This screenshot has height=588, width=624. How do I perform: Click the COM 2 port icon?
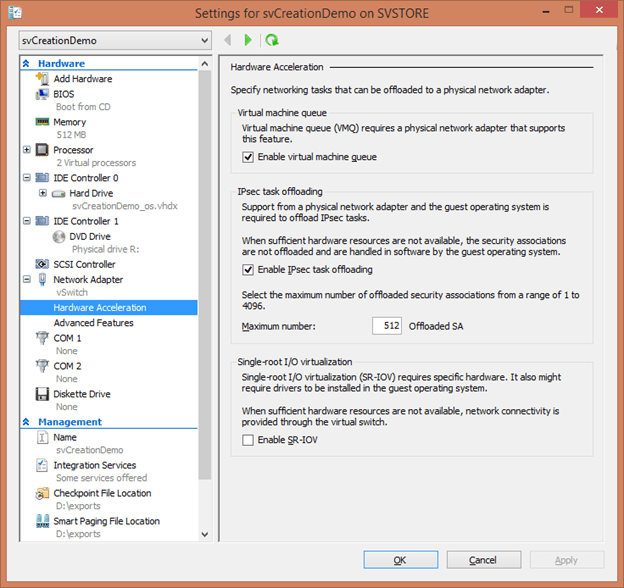[42, 366]
